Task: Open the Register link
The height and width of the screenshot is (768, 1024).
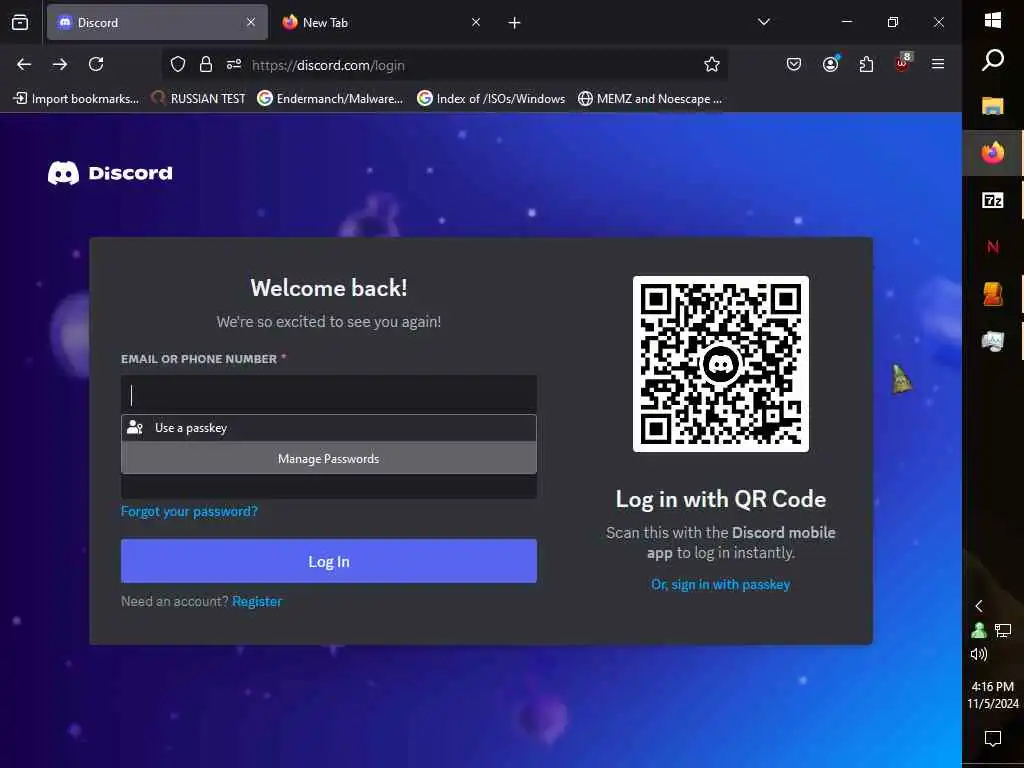Action: [257, 601]
